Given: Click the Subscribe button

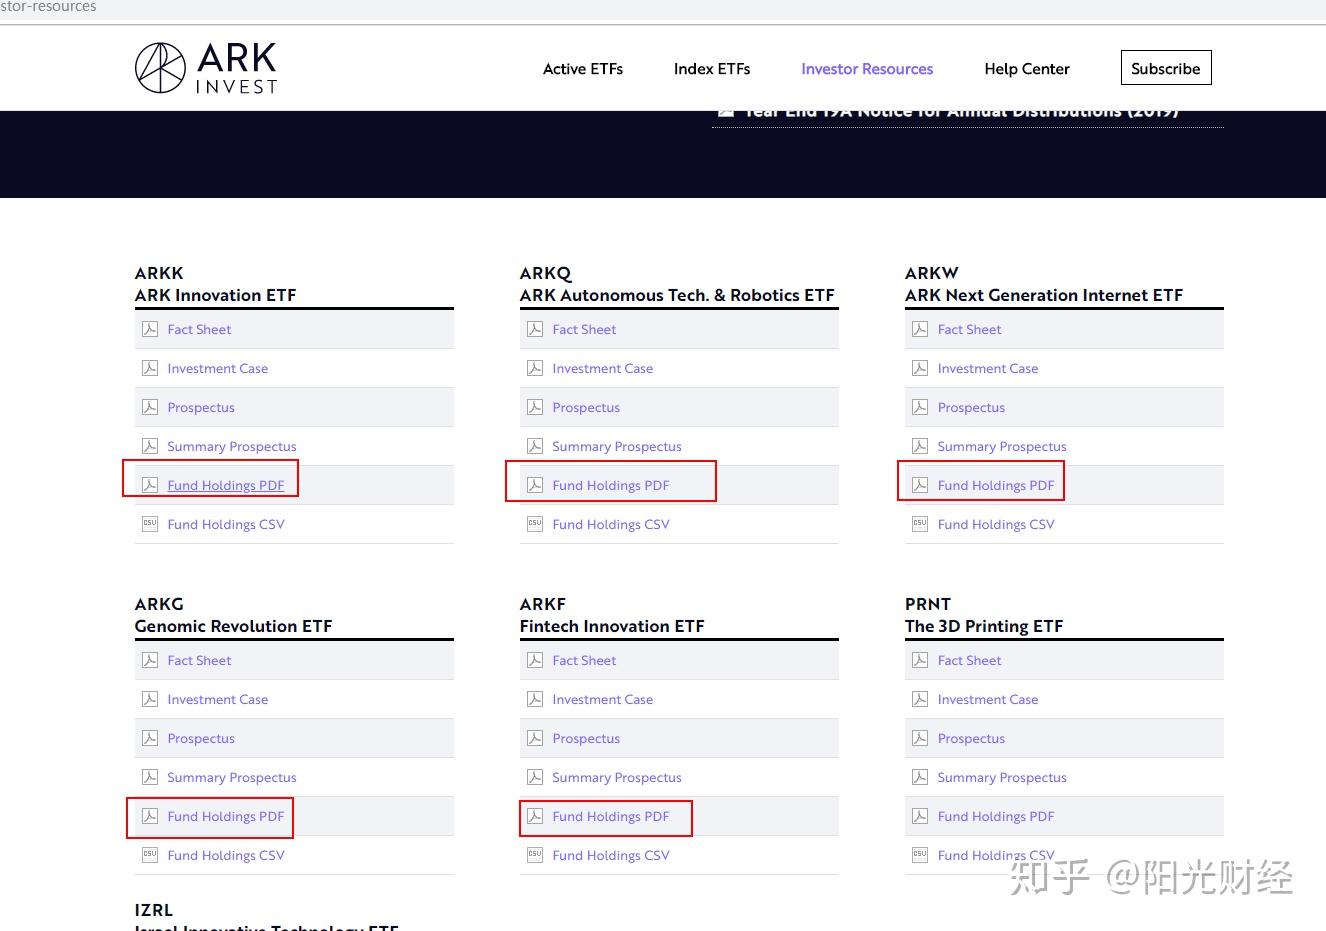Looking at the screenshot, I should coord(1165,67).
